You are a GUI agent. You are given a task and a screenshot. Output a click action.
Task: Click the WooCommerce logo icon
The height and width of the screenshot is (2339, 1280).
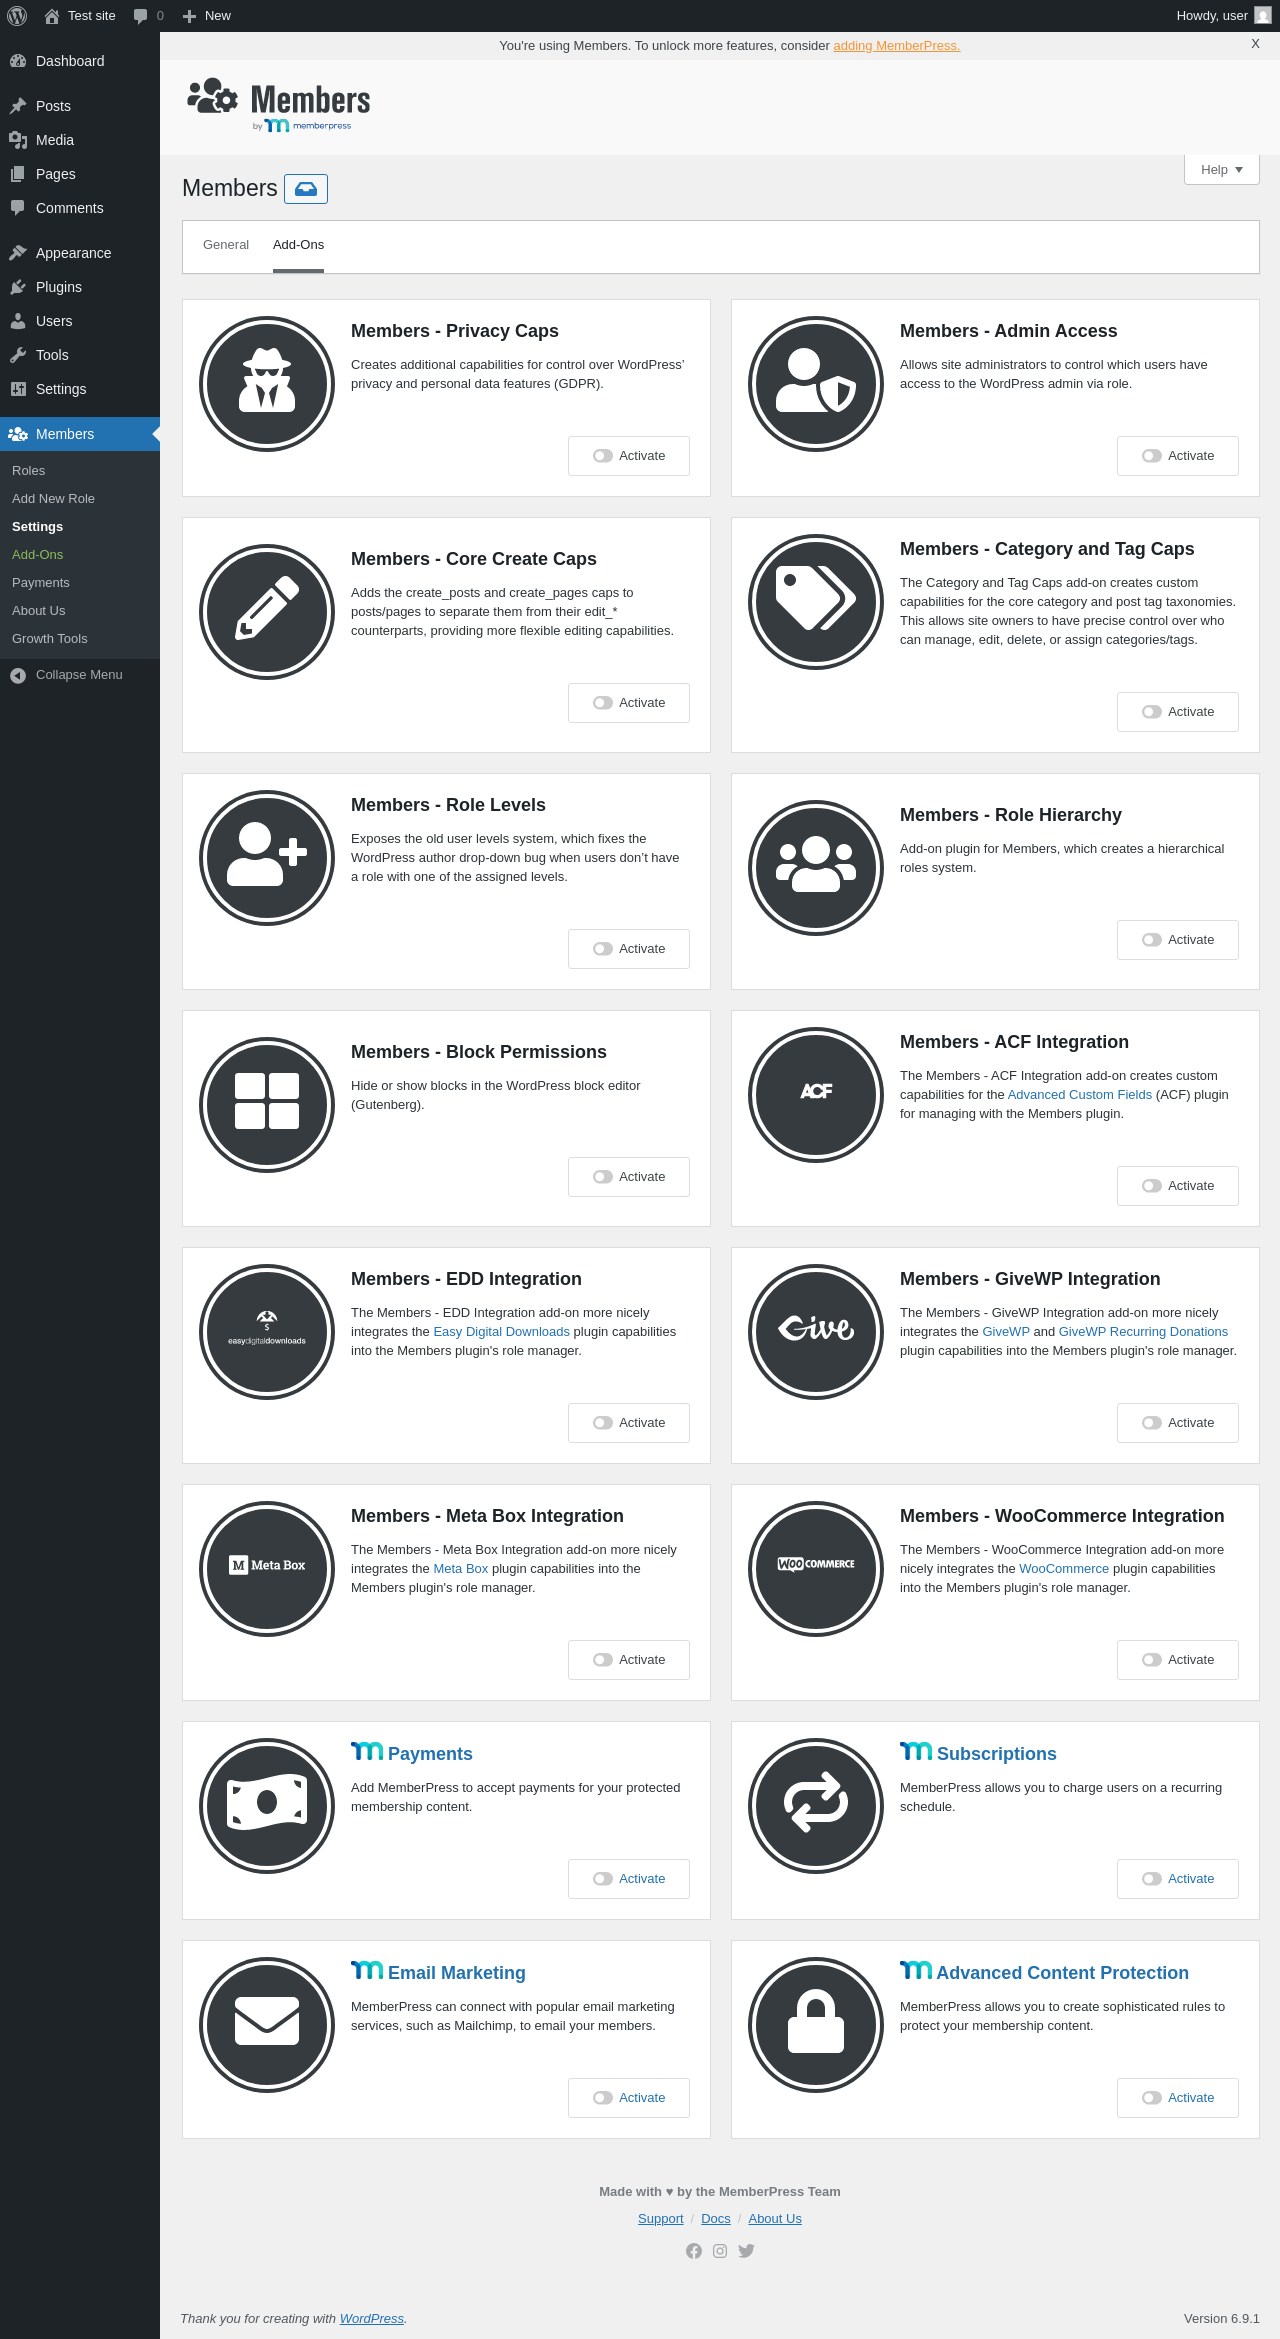tap(816, 1569)
